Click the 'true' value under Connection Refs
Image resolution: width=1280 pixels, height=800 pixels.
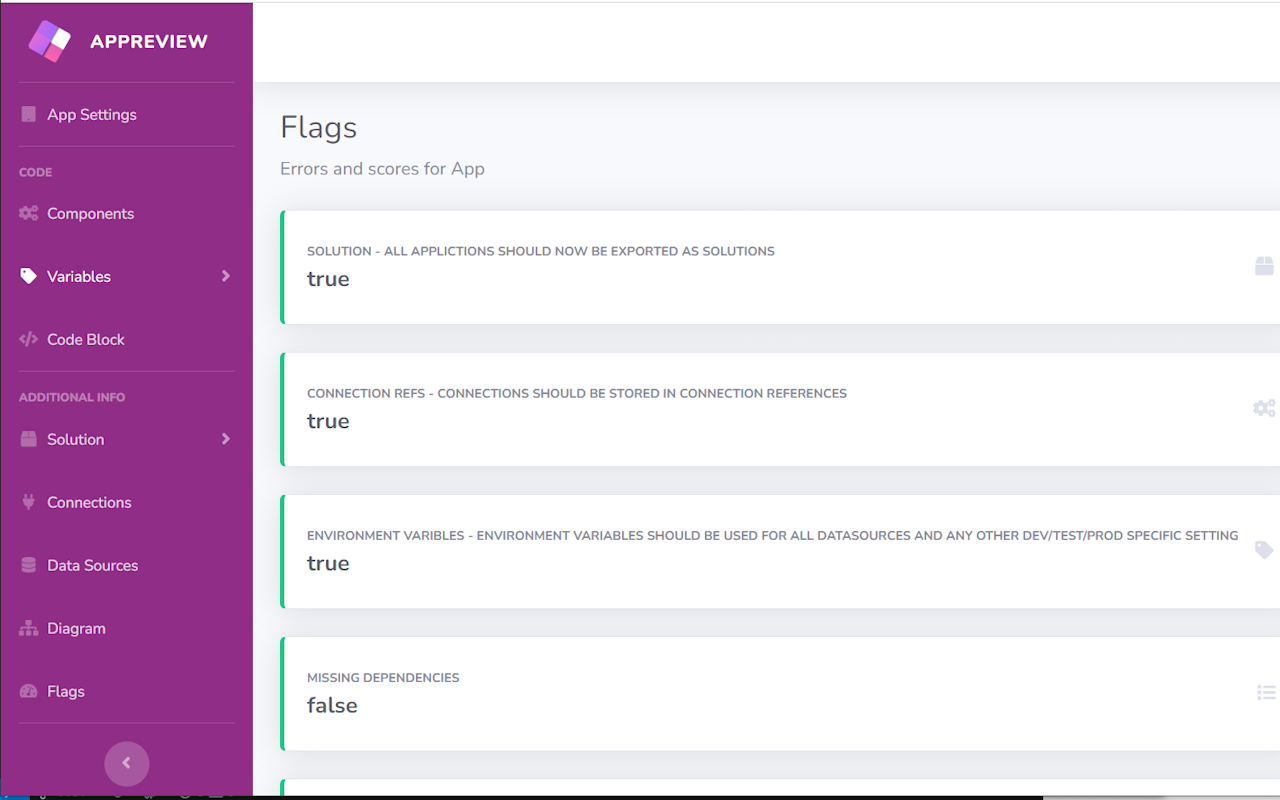pos(328,421)
